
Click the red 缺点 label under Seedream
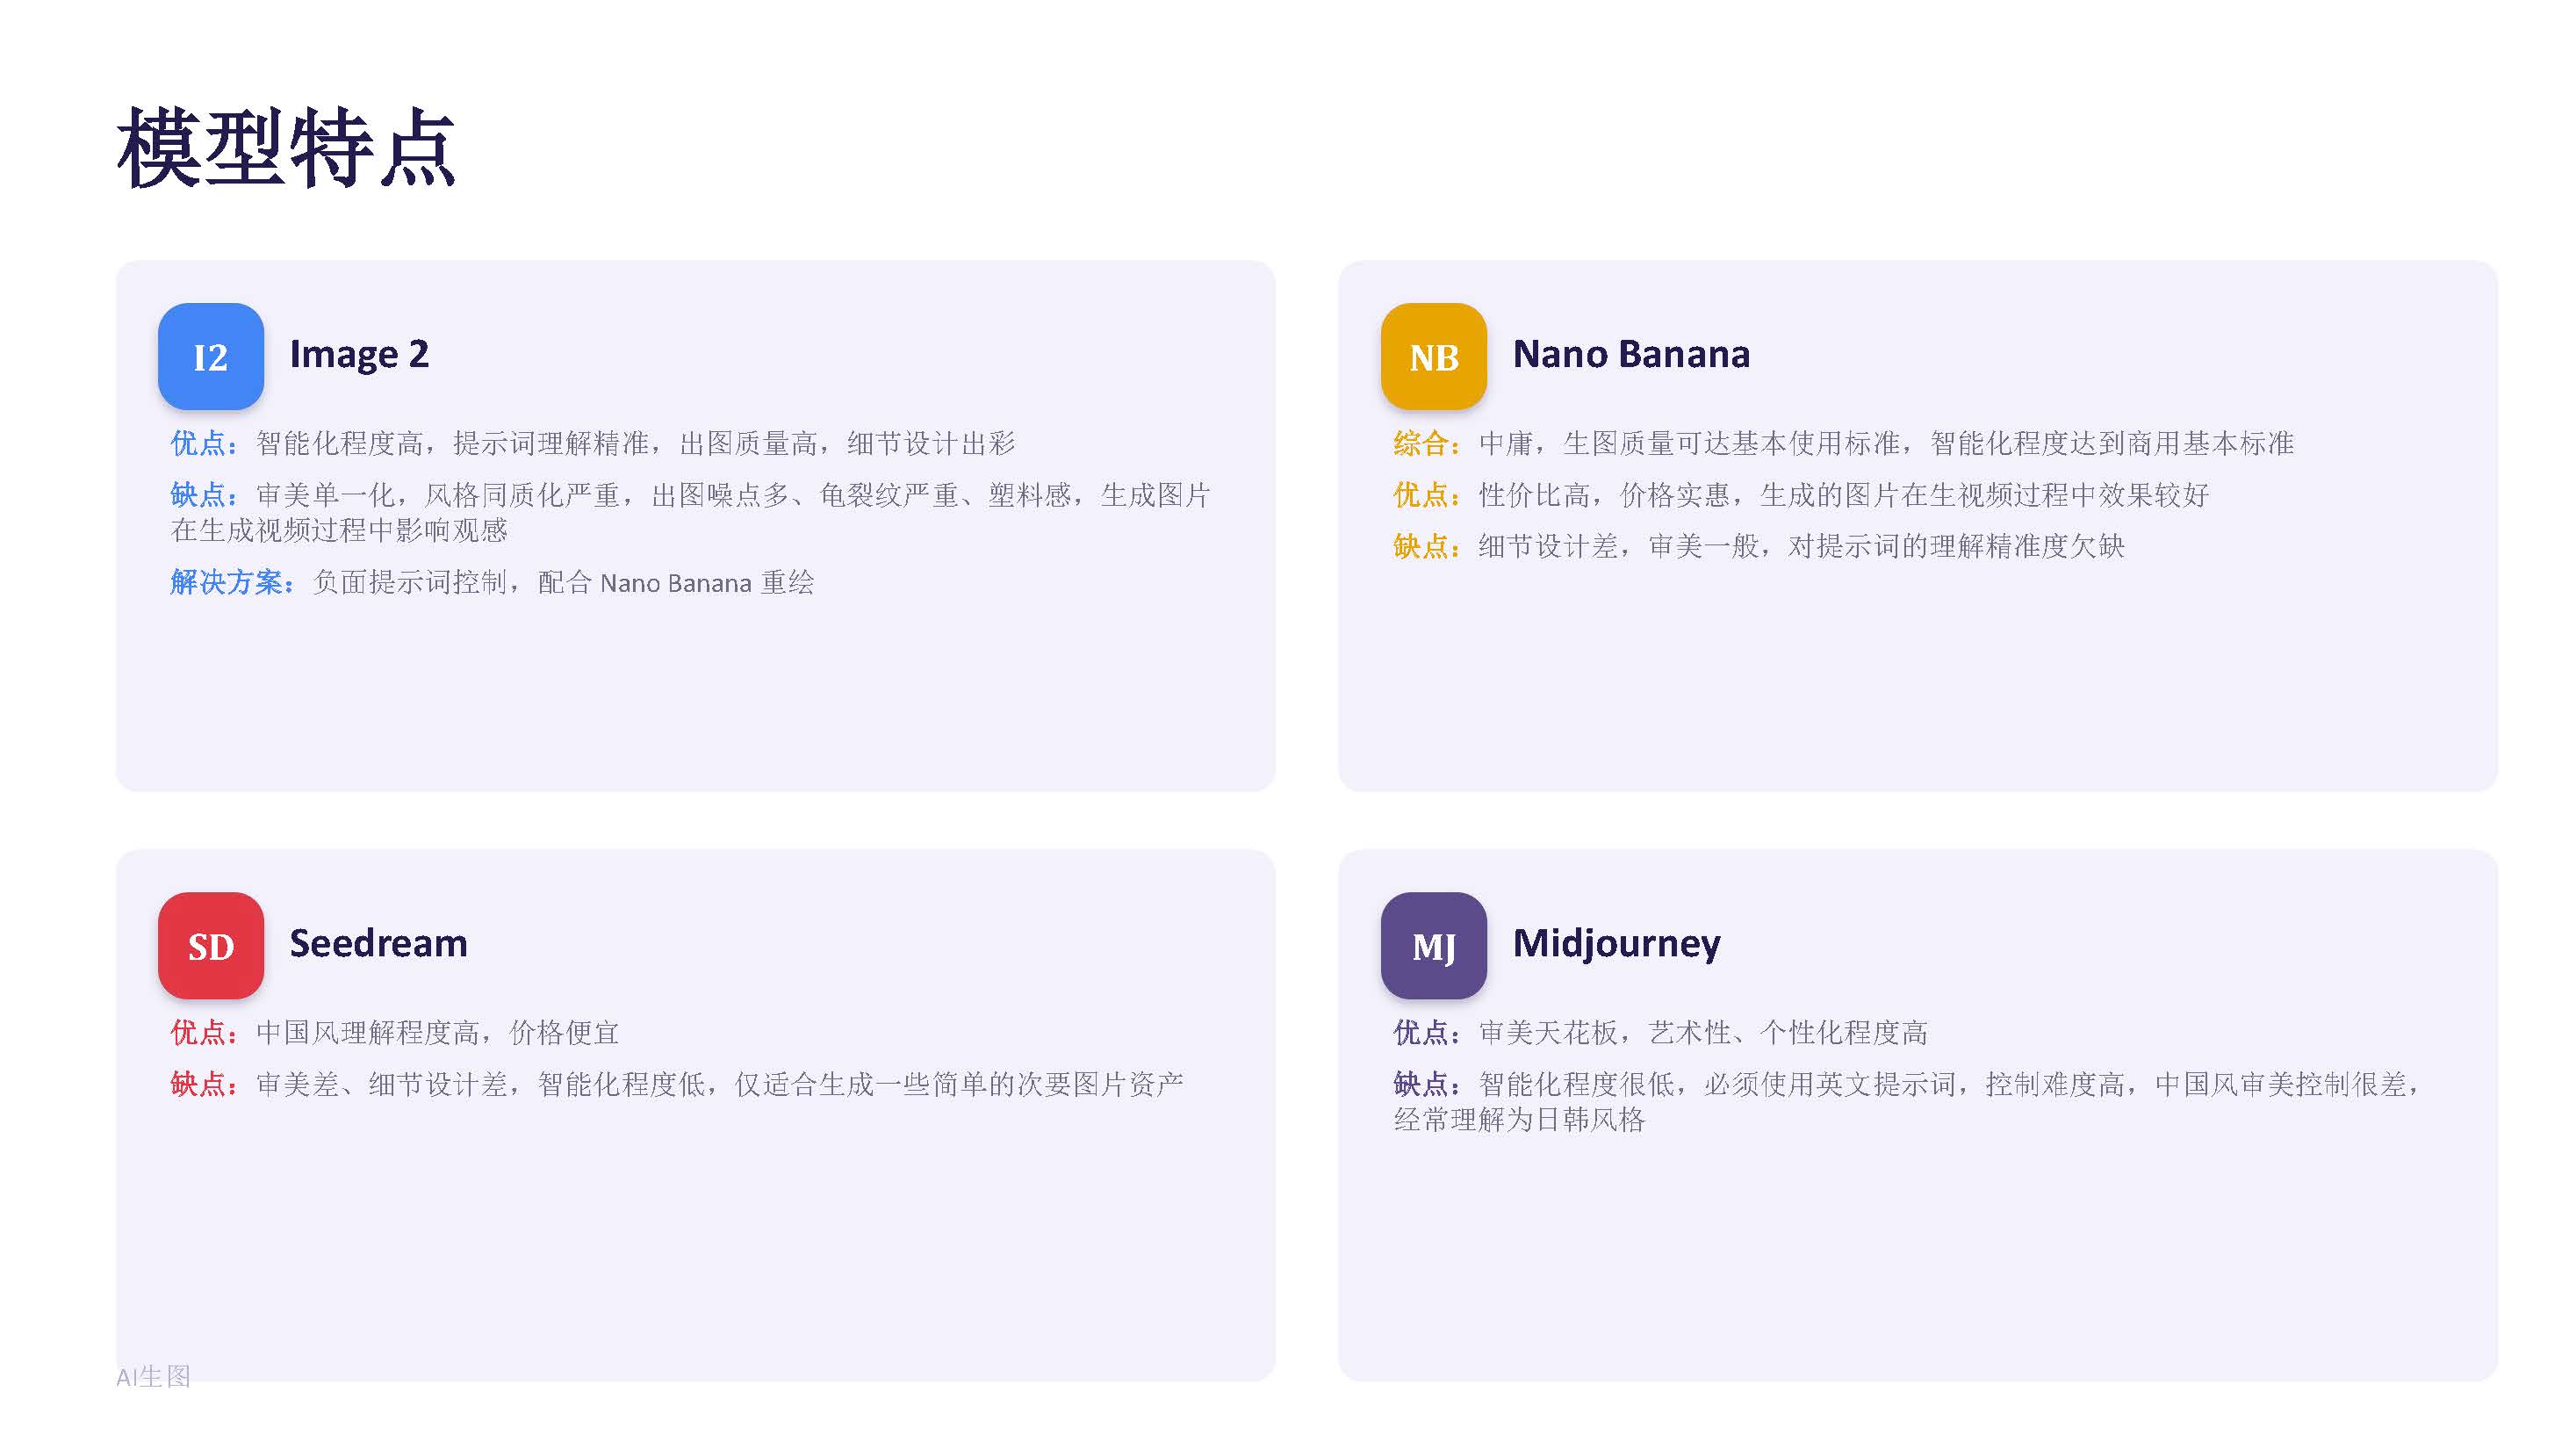[x=204, y=1084]
